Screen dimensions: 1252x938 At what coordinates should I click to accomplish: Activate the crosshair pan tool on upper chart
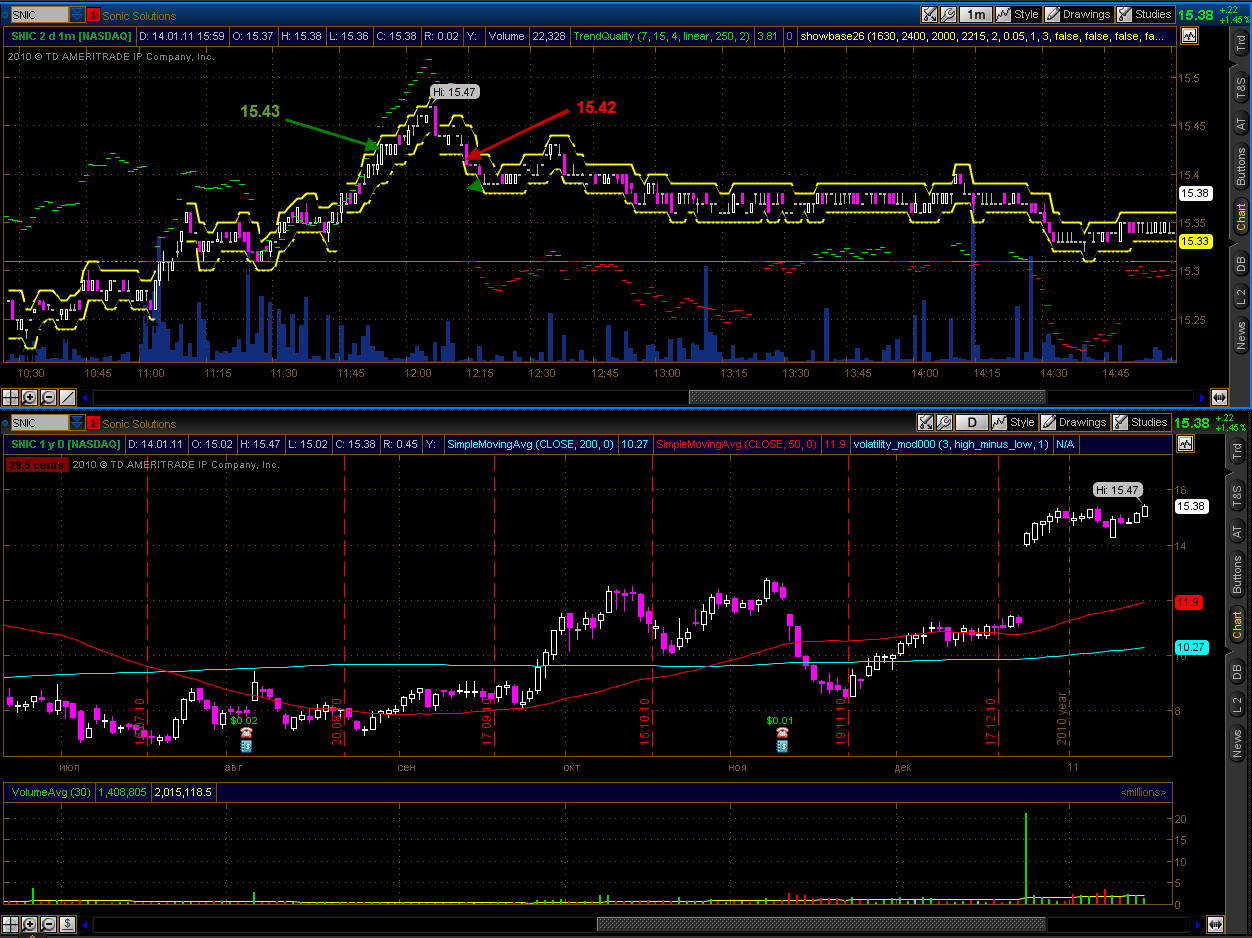click(11, 397)
